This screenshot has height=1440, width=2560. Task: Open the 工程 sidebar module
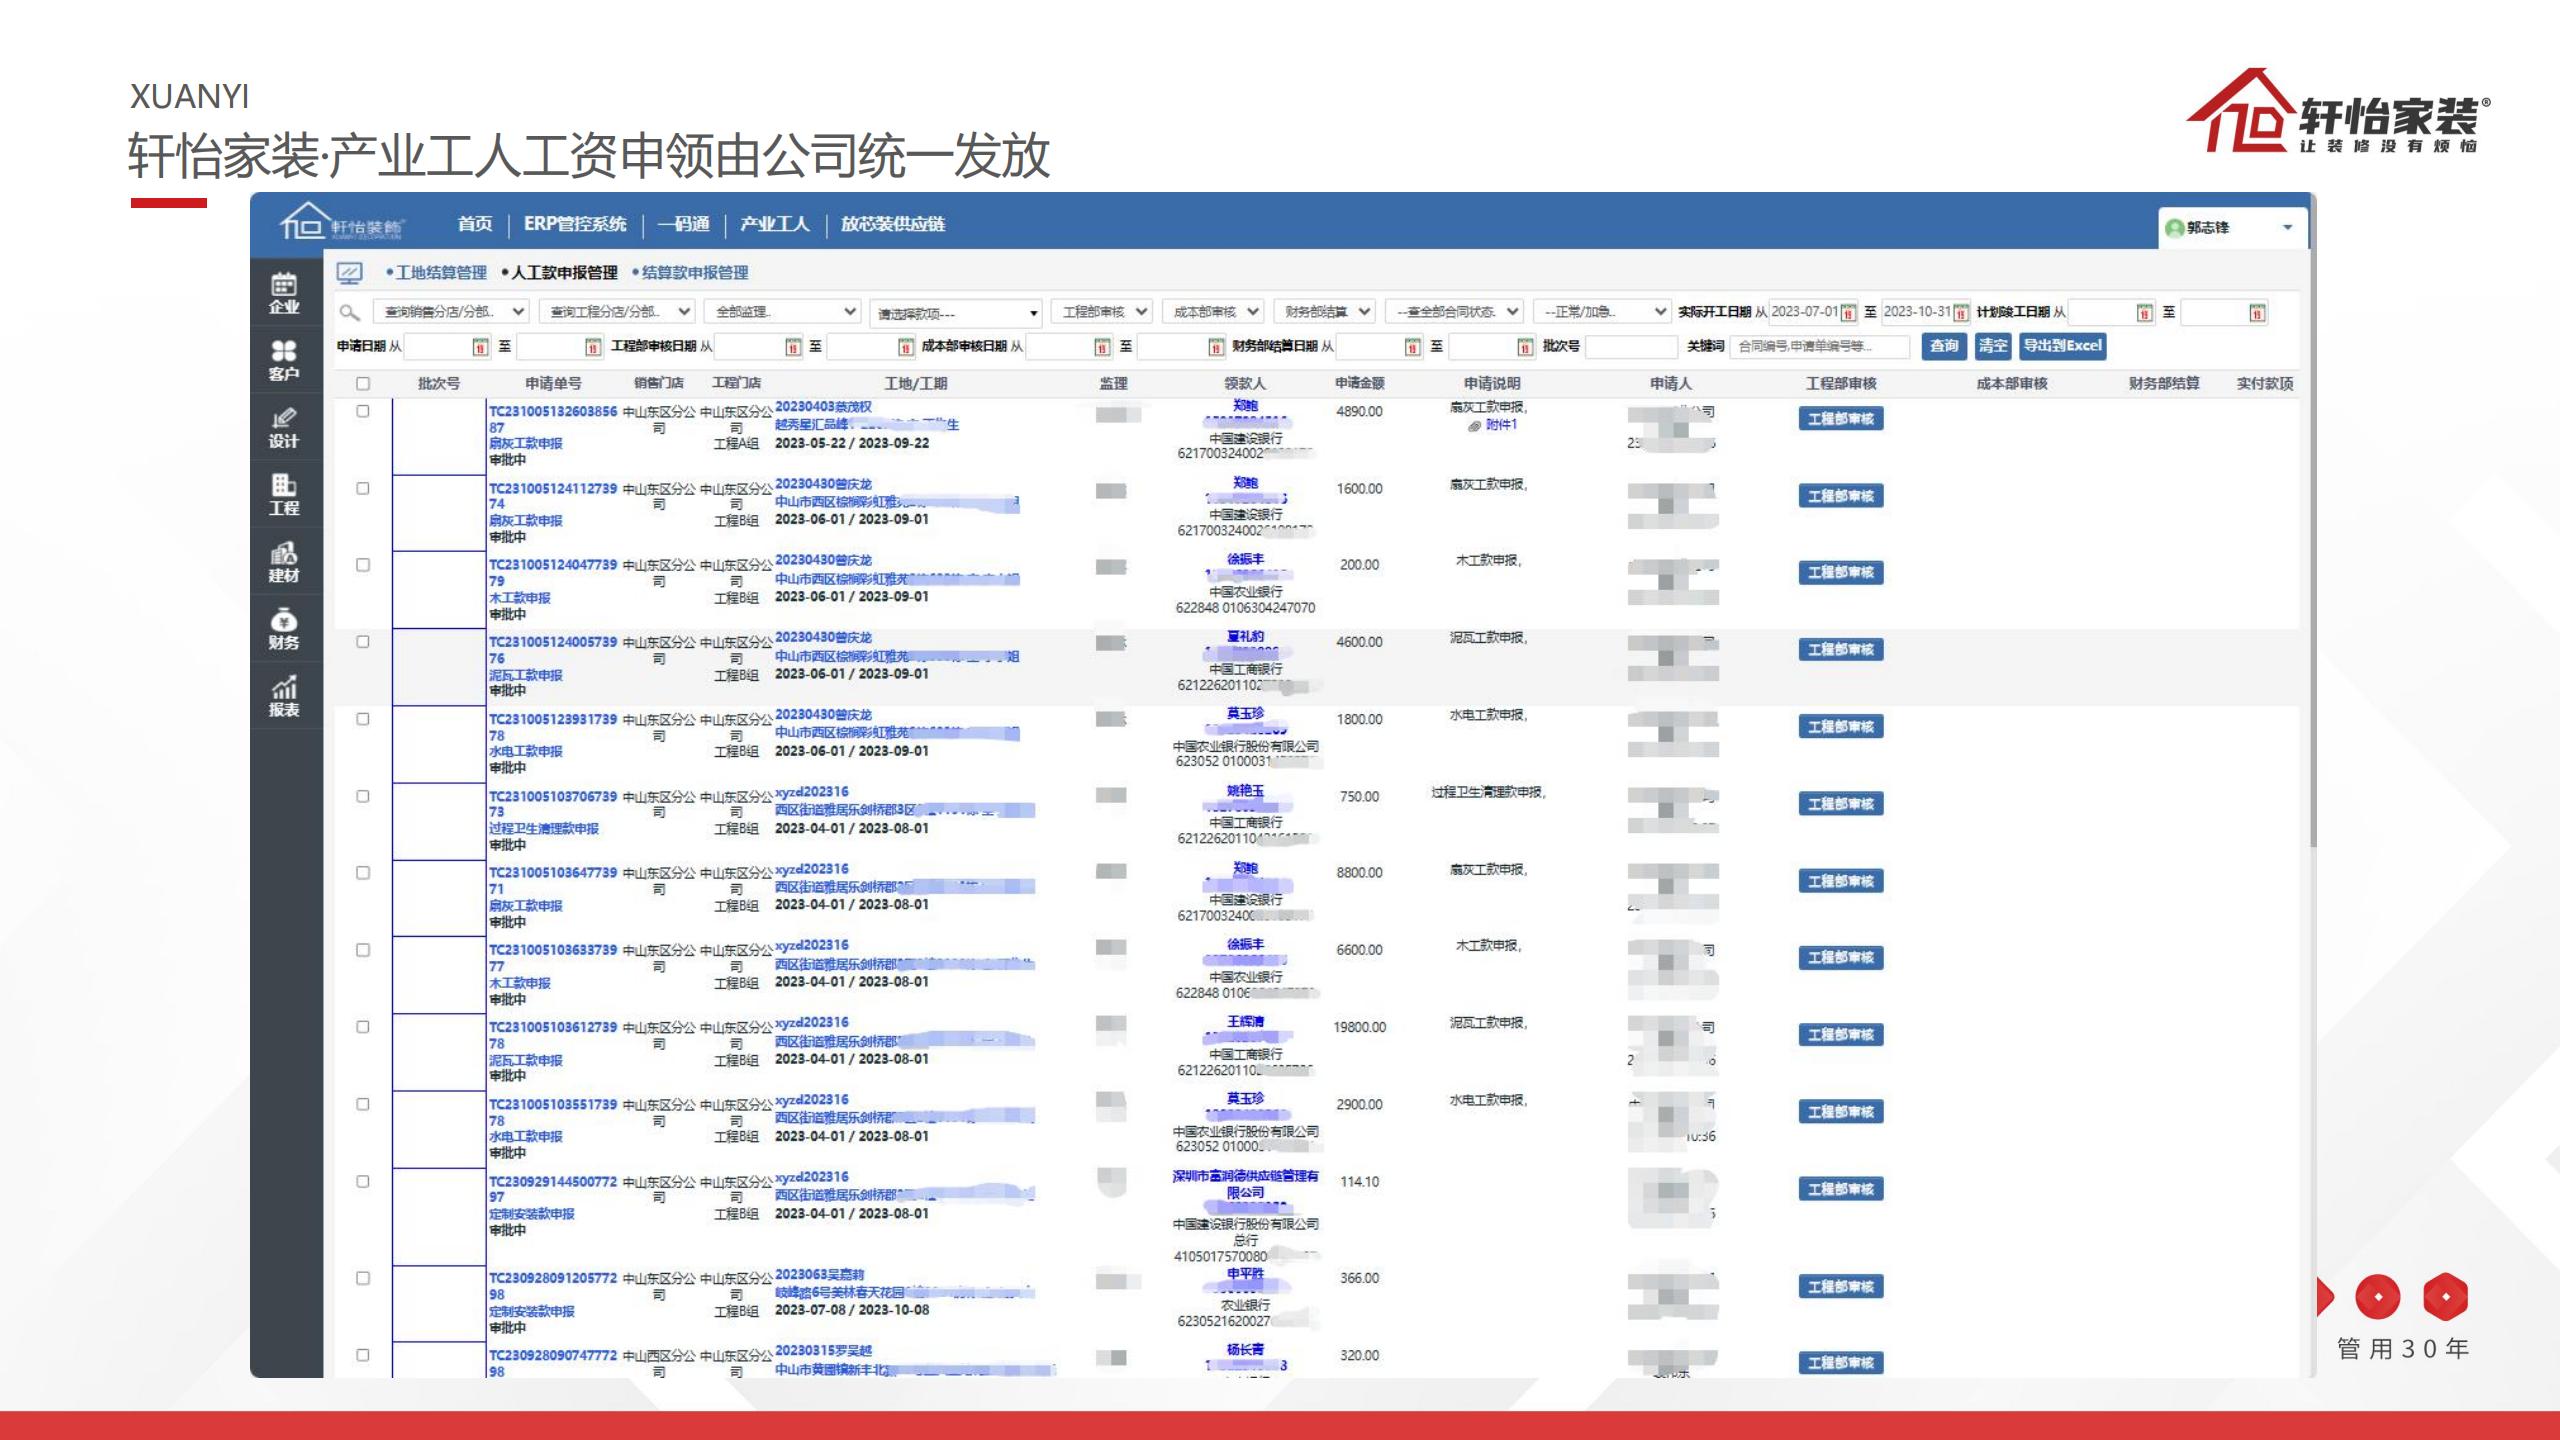[x=284, y=494]
